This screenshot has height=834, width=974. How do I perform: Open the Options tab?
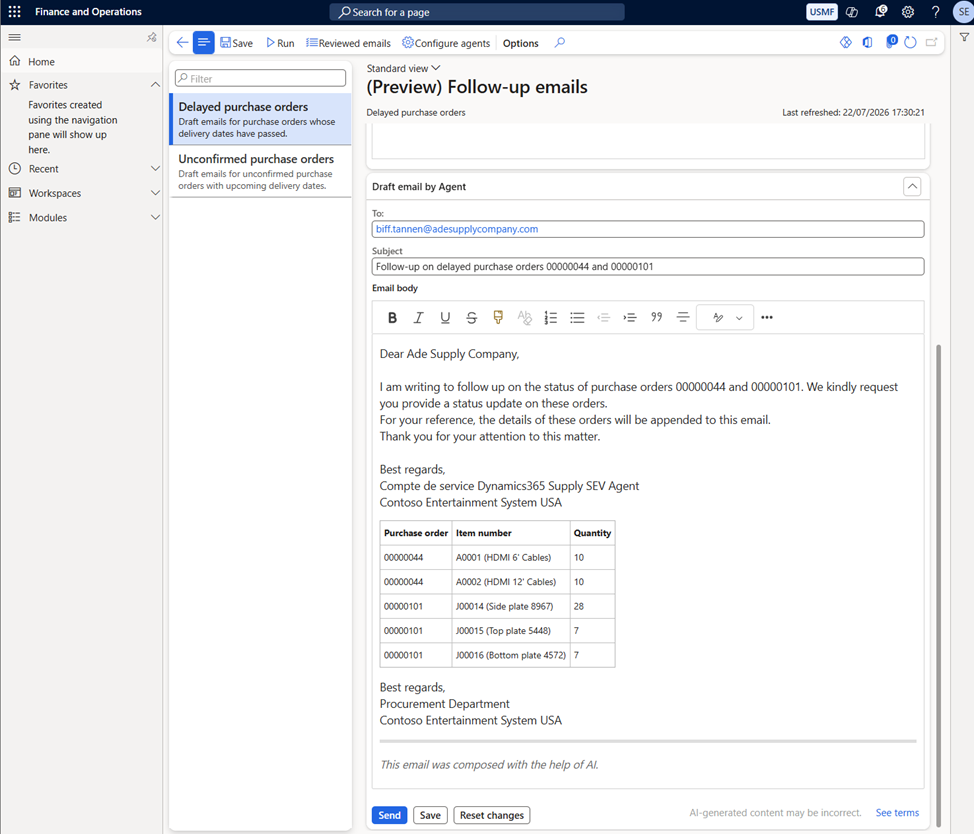click(521, 43)
